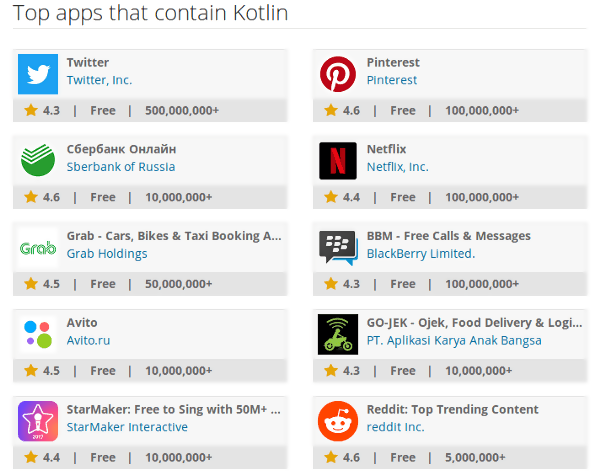Click the StarMaker Interactive developer link

127,427
